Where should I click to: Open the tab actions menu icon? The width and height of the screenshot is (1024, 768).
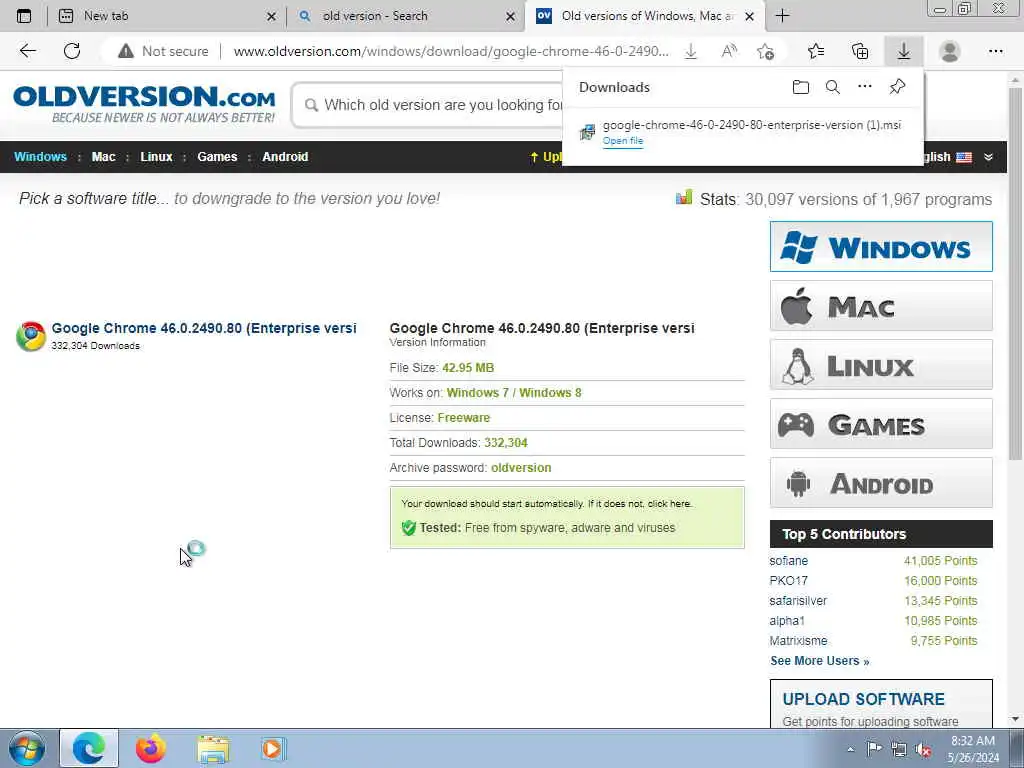pyautogui.click(x=24, y=16)
